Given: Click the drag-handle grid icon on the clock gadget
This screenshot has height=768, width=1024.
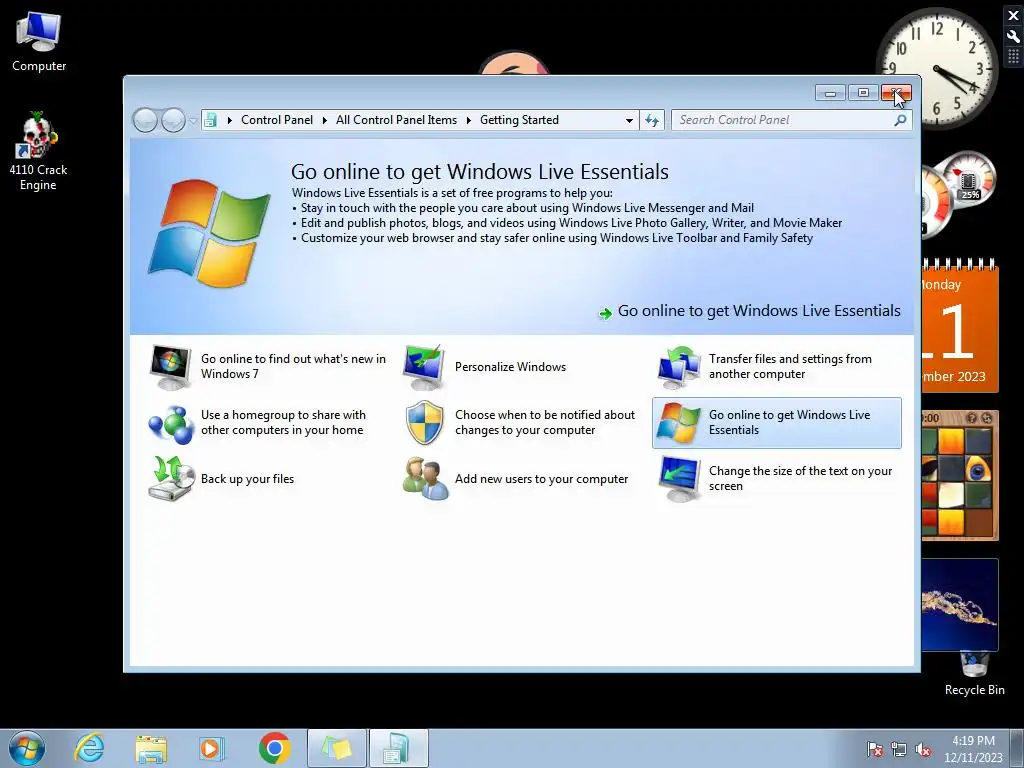Looking at the screenshot, I should (x=1014, y=56).
